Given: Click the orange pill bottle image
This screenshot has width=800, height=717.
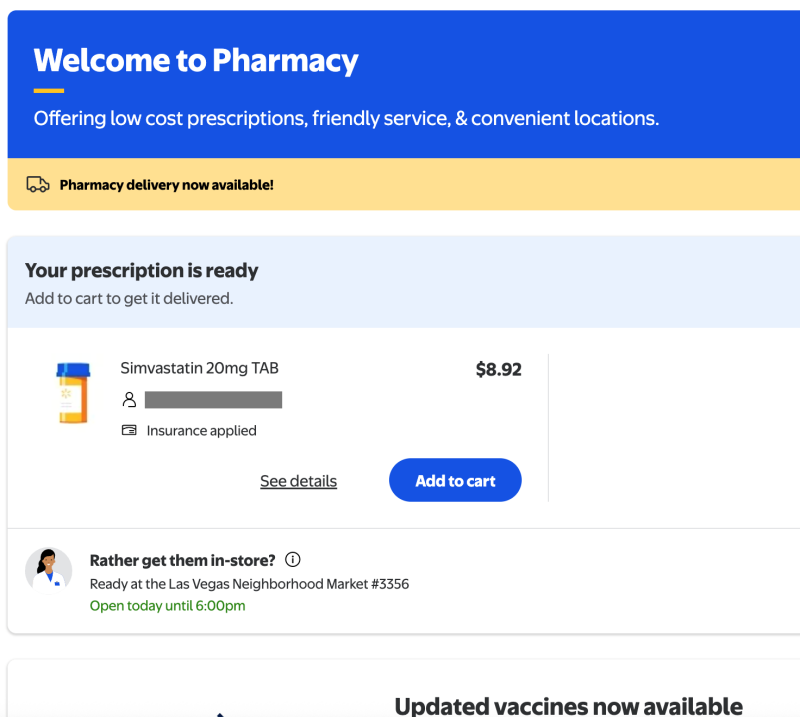Looking at the screenshot, I should click(73, 393).
